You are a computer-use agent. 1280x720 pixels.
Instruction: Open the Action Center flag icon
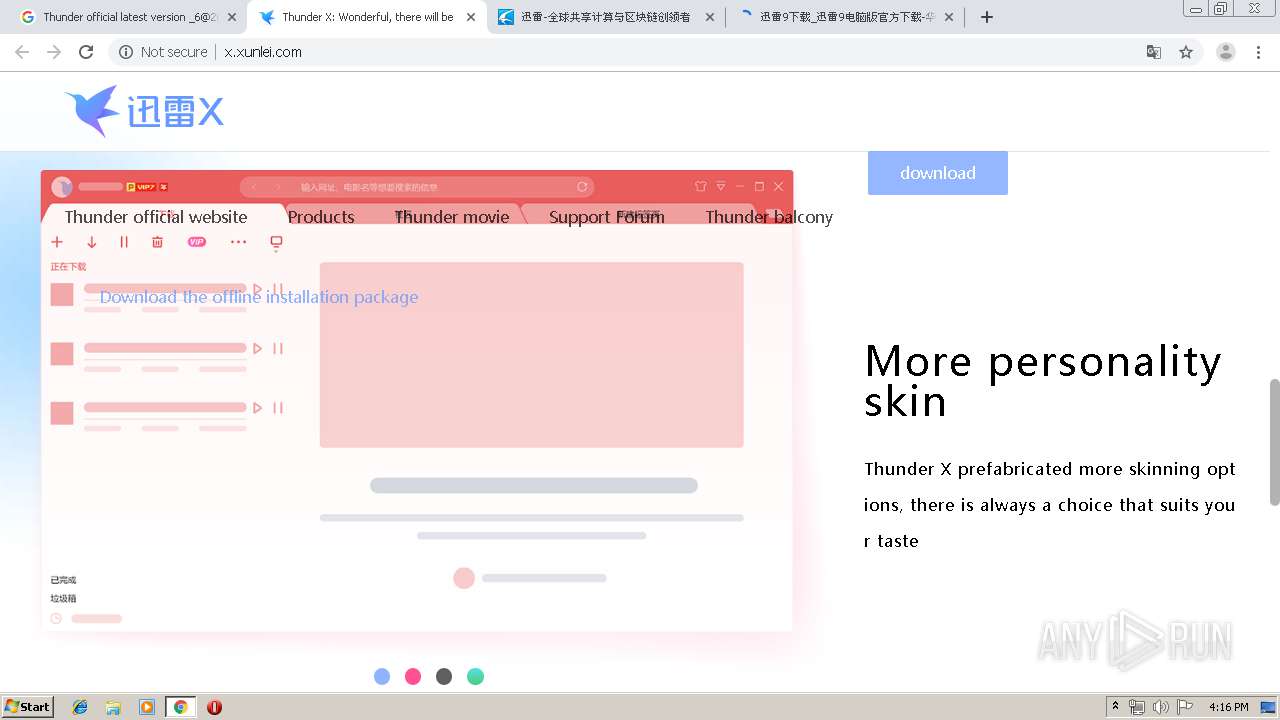(1185, 707)
